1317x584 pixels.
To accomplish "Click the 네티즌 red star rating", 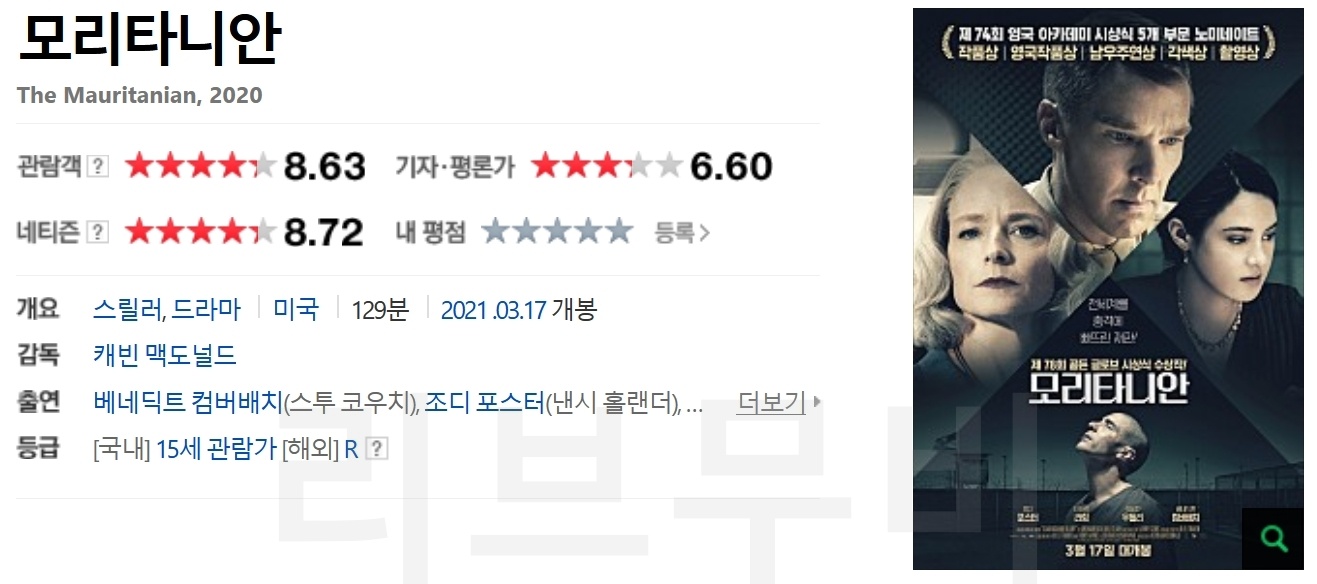I will pyautogui.click(x=200, y=232).
